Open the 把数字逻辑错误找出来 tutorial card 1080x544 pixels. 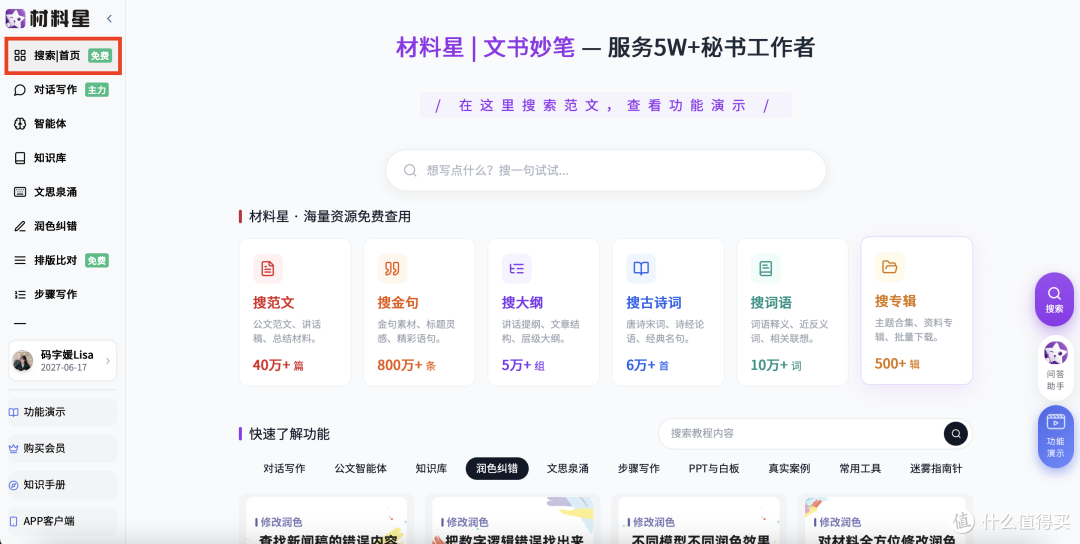tap(513, 520)
